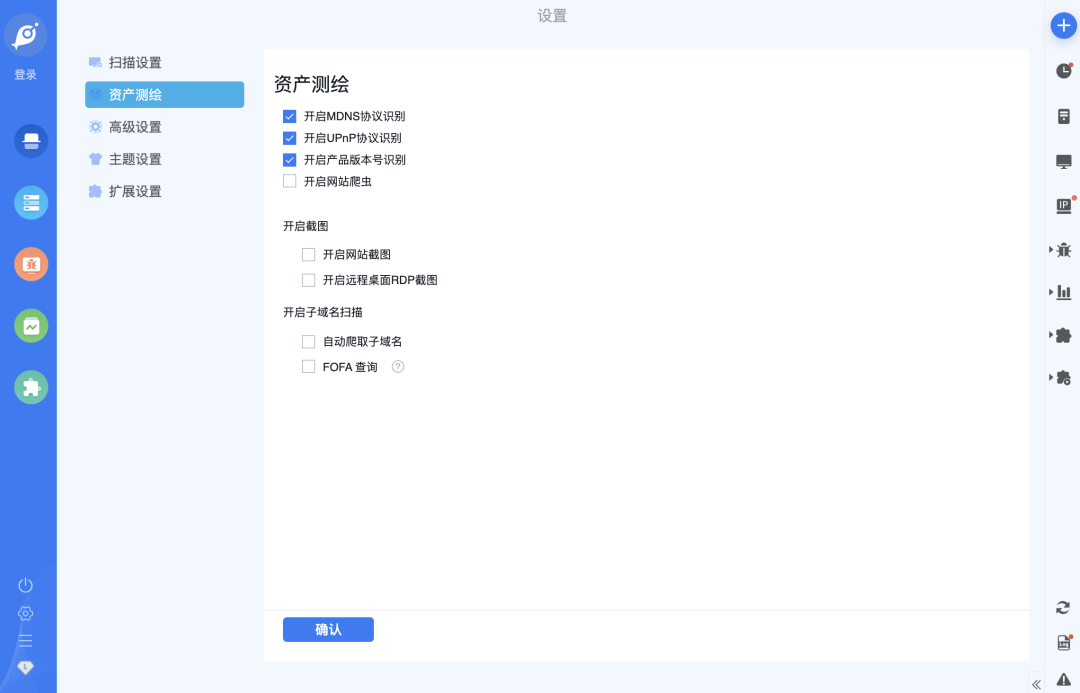Open the 主题设置 settings section

click(134, 158)
